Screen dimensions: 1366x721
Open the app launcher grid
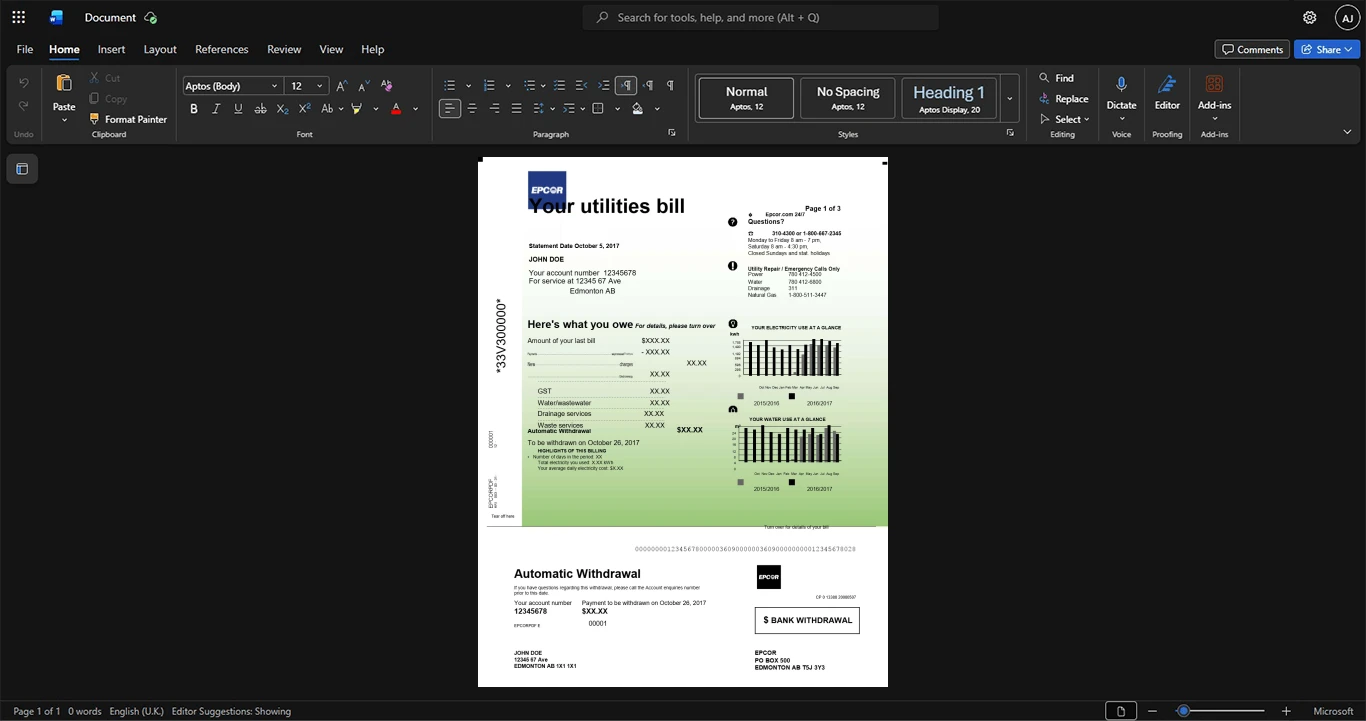pyautogui.click(x=18, y=17)
